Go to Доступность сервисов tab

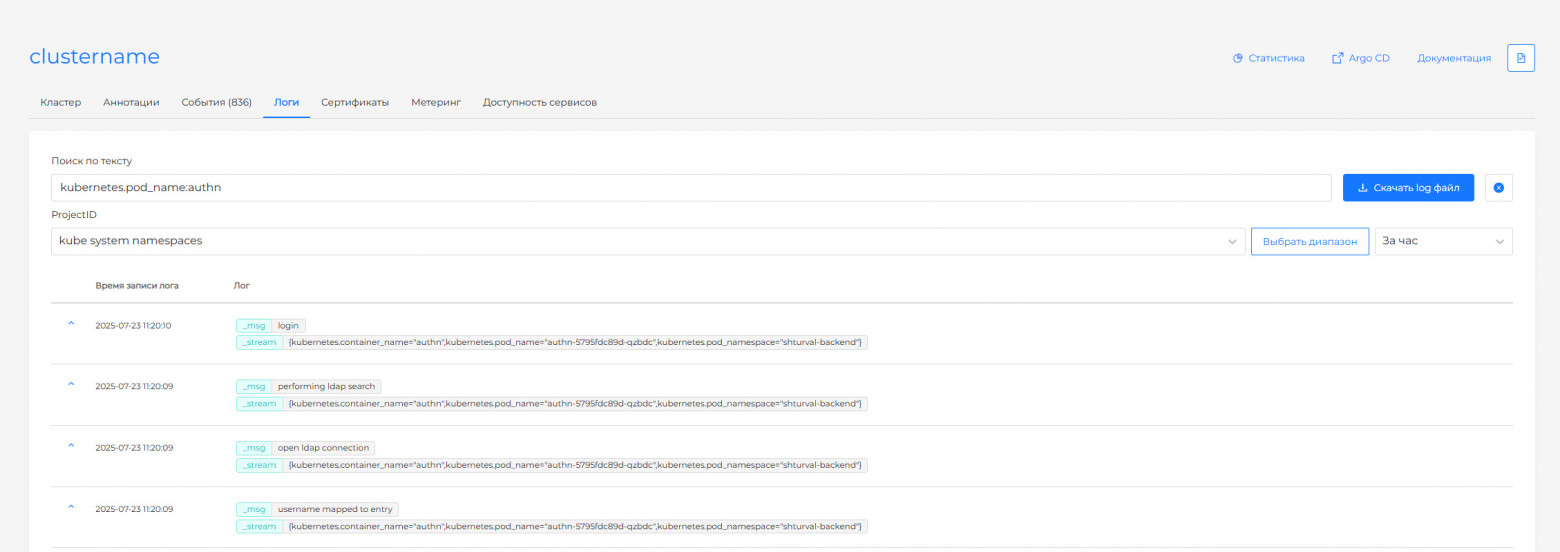539,102
